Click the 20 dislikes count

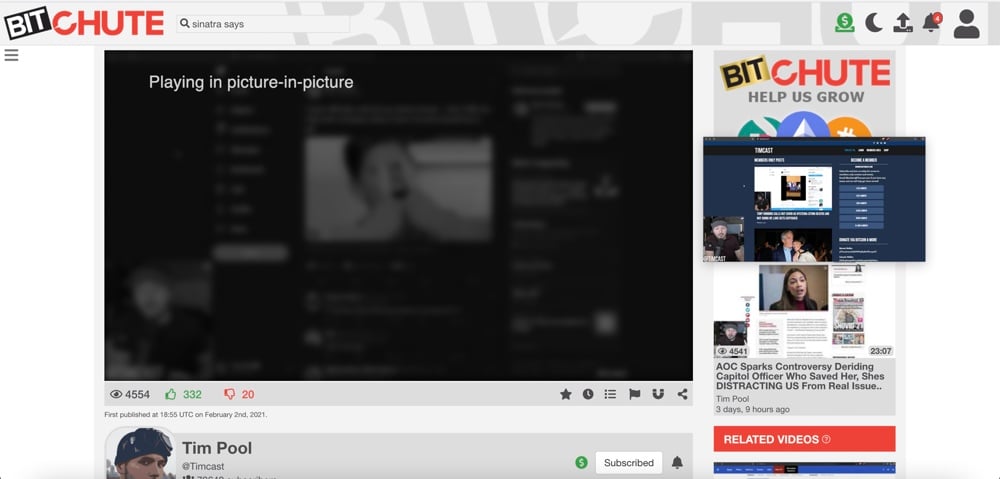(x=248, y=394)
